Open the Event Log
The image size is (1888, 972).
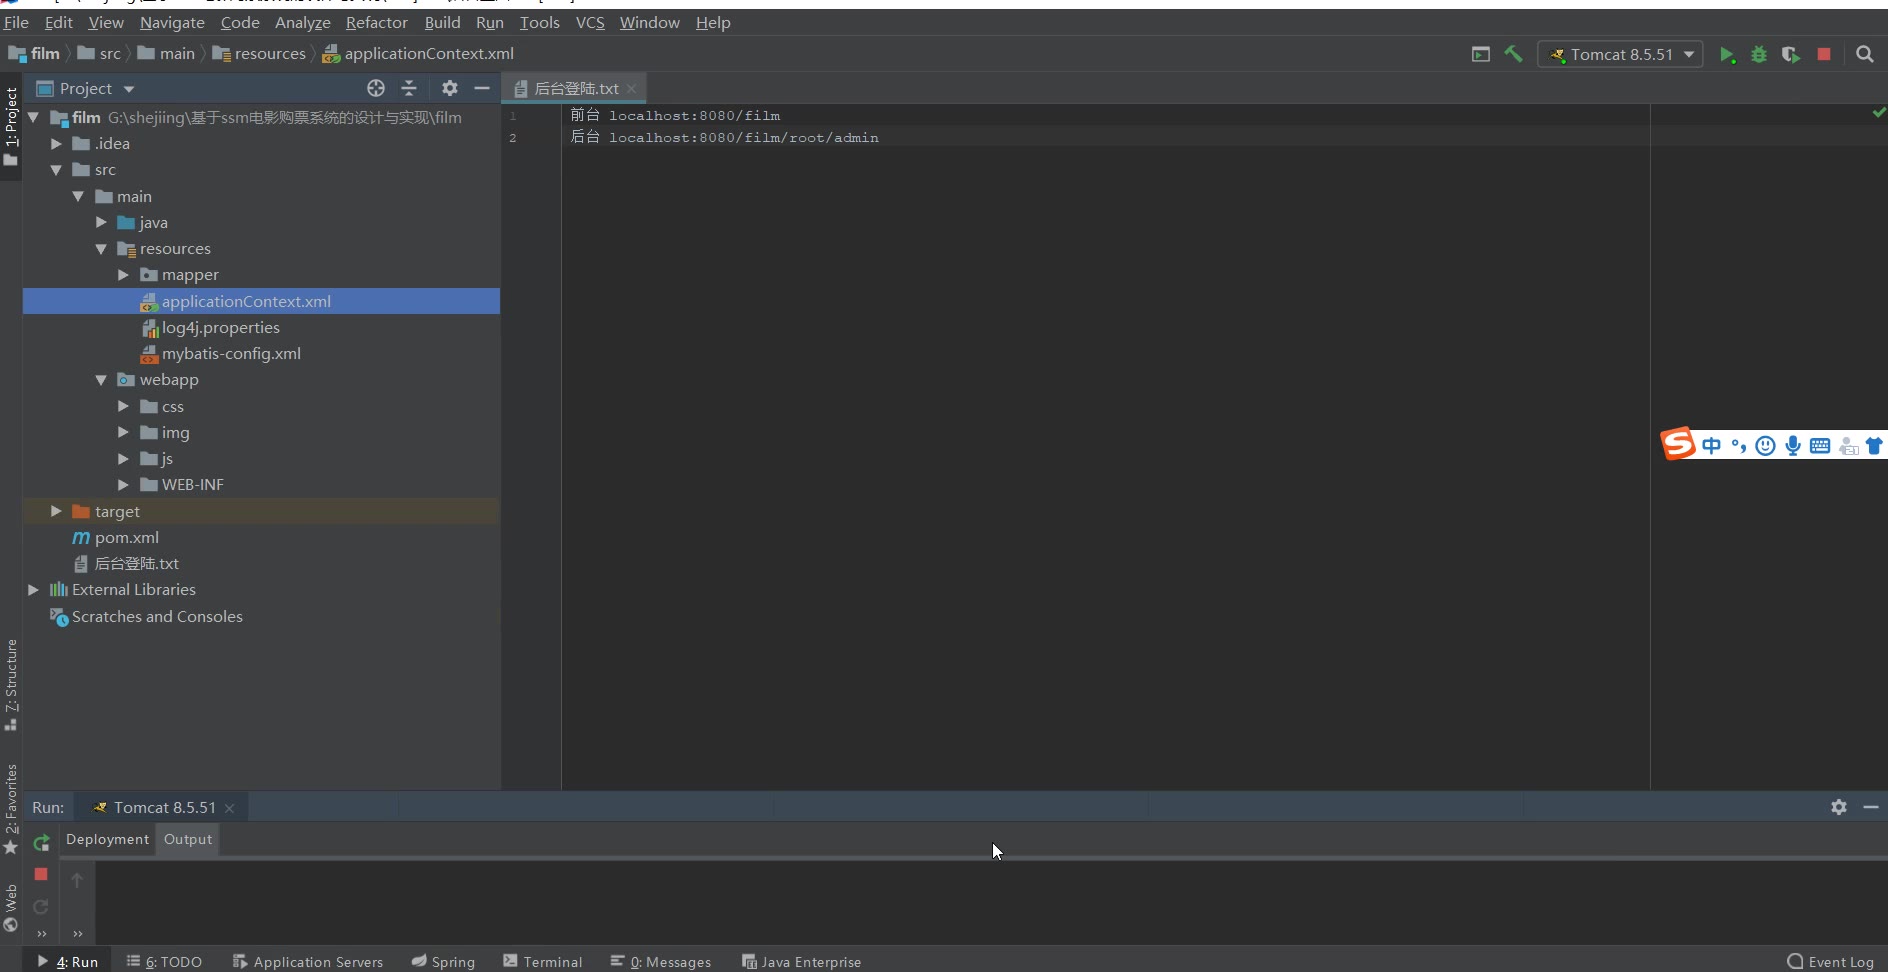coord(1831,961)
